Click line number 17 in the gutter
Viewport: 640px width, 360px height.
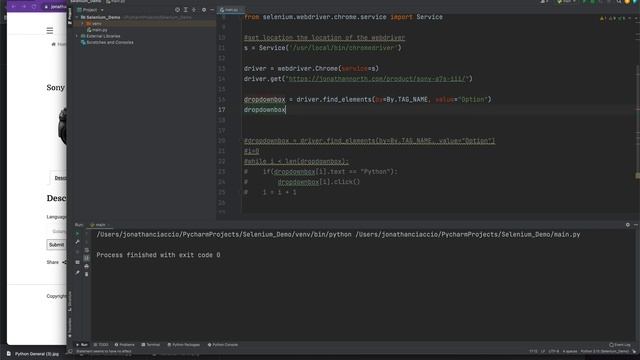[222, 110]
